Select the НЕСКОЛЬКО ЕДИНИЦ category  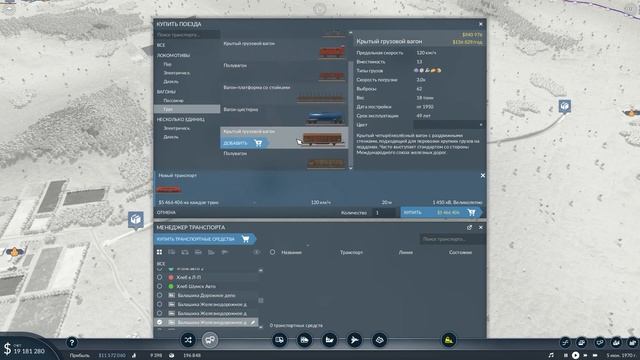coord(181,119)
